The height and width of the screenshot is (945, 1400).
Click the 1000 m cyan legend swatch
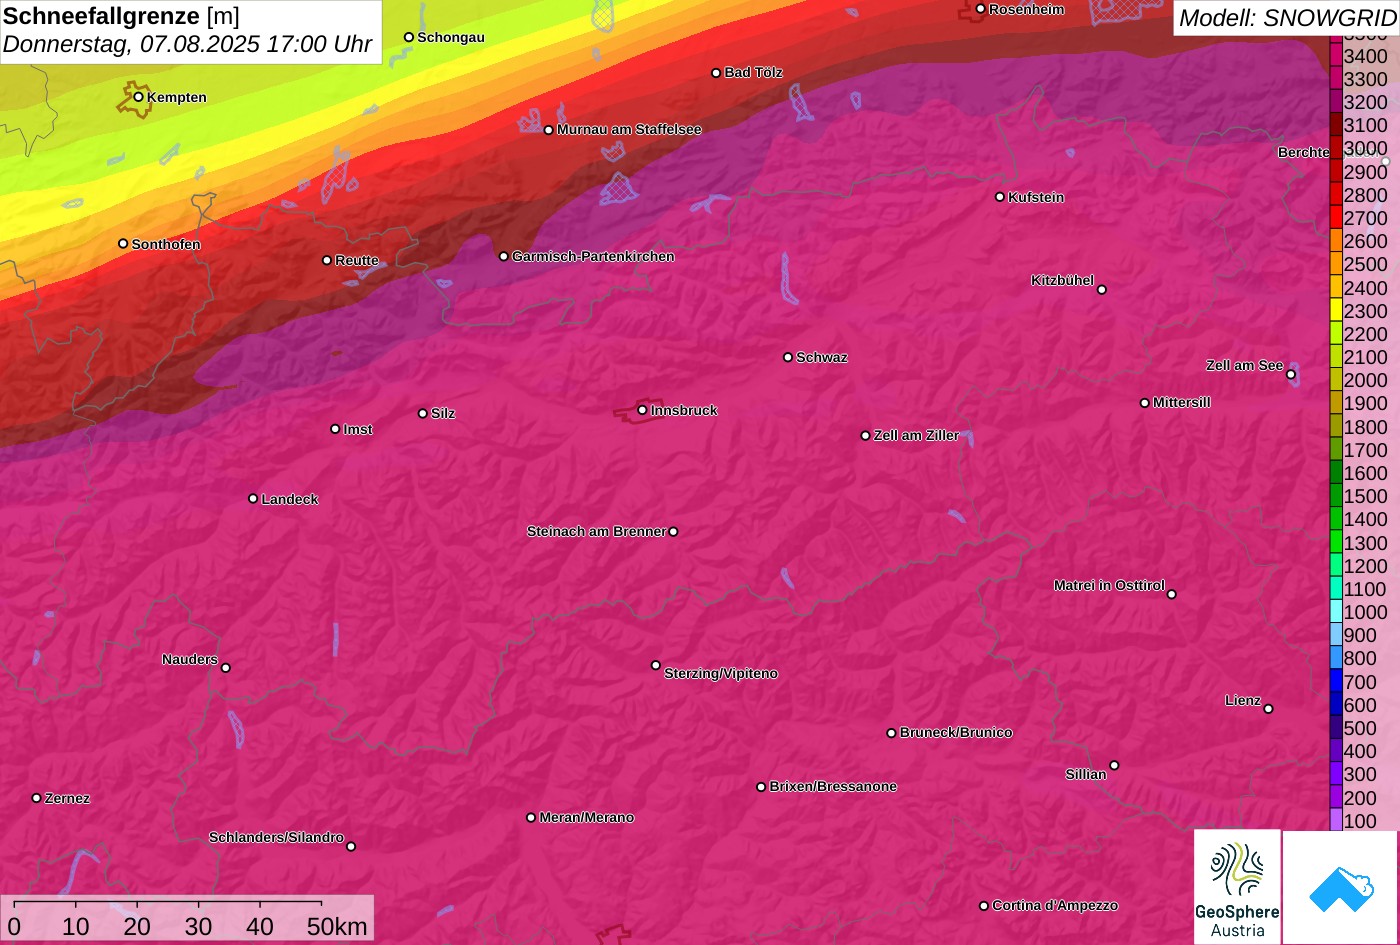coord(1336,612)
